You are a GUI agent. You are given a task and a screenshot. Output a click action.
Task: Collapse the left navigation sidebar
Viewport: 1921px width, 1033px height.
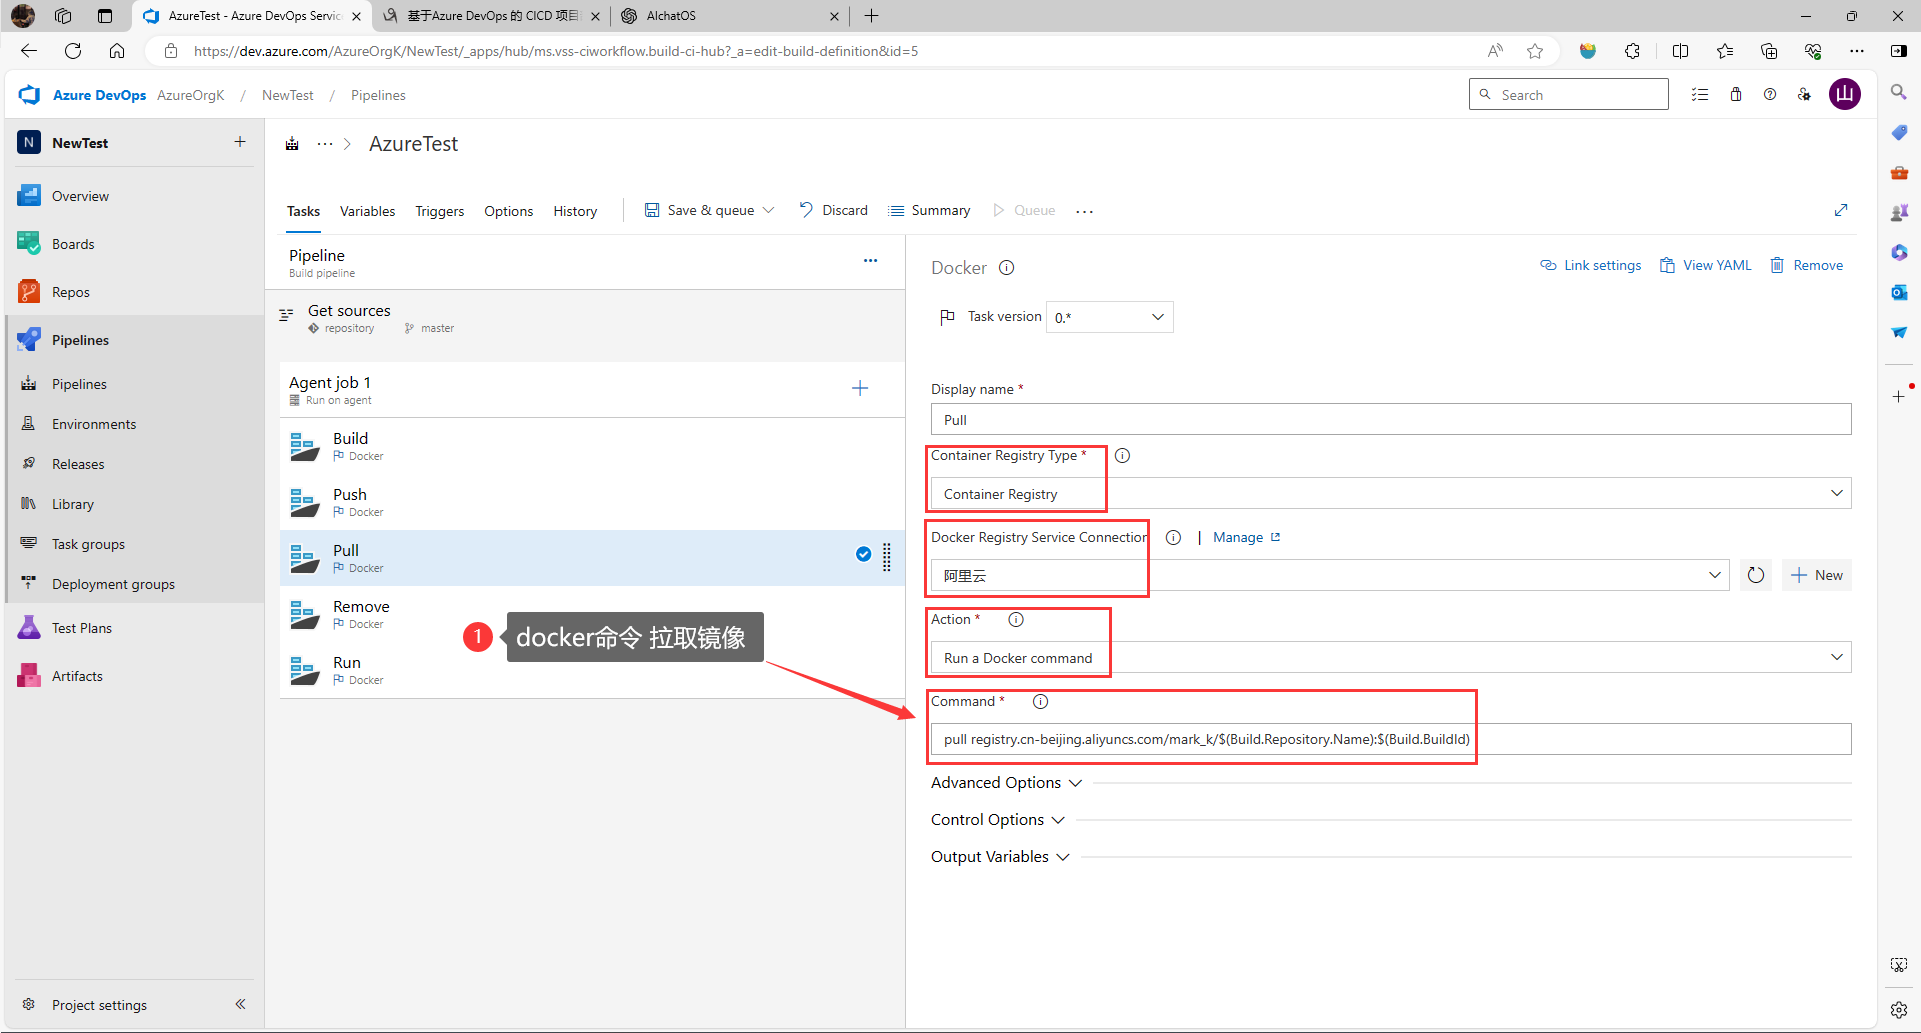(240, 1004)
